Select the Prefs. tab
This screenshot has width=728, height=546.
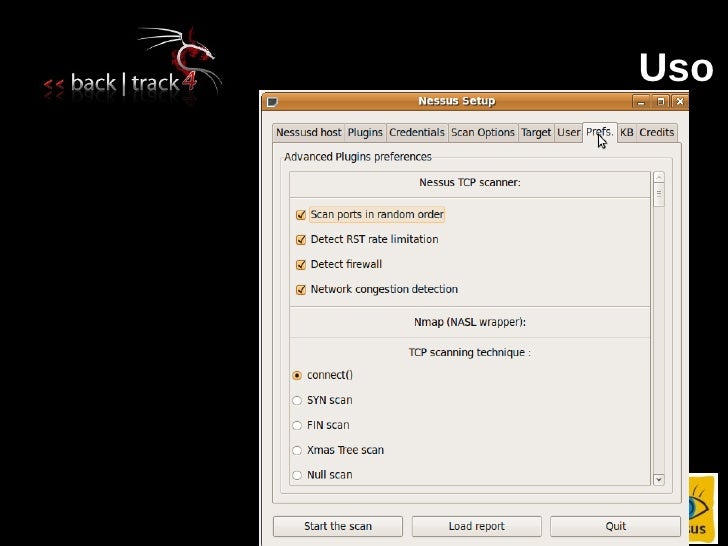click(599, 132)
